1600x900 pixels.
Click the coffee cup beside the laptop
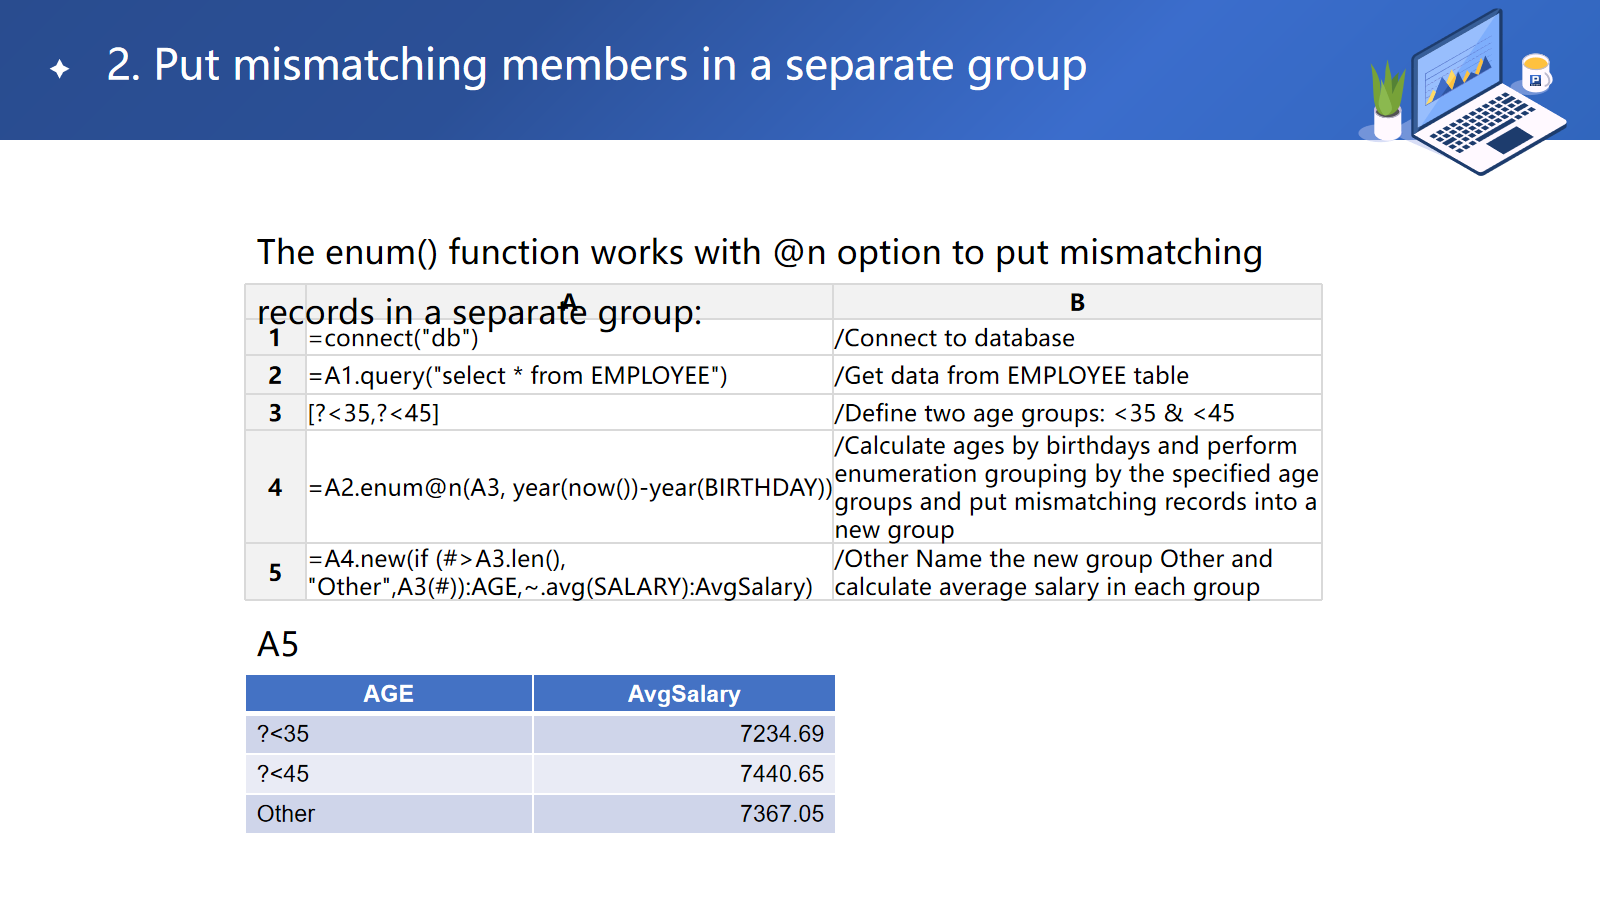[1535, 73]
